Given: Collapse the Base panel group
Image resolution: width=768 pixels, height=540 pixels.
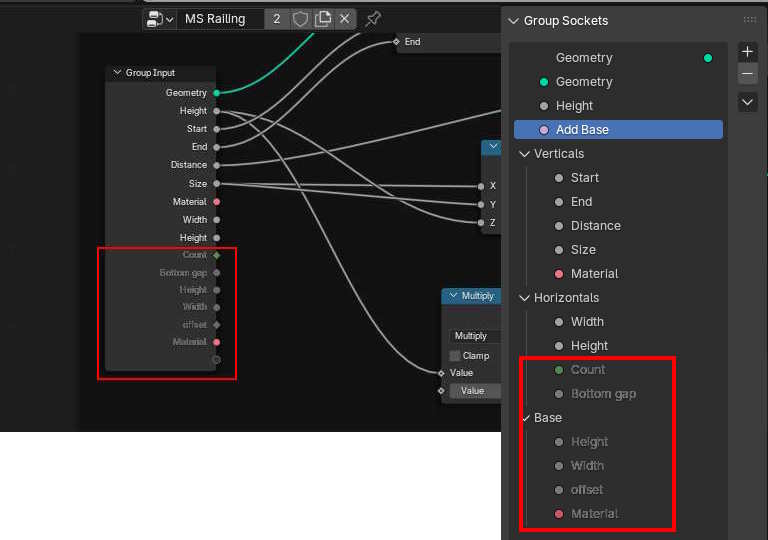Looking at the screenshot, I should tap(526, 418).
